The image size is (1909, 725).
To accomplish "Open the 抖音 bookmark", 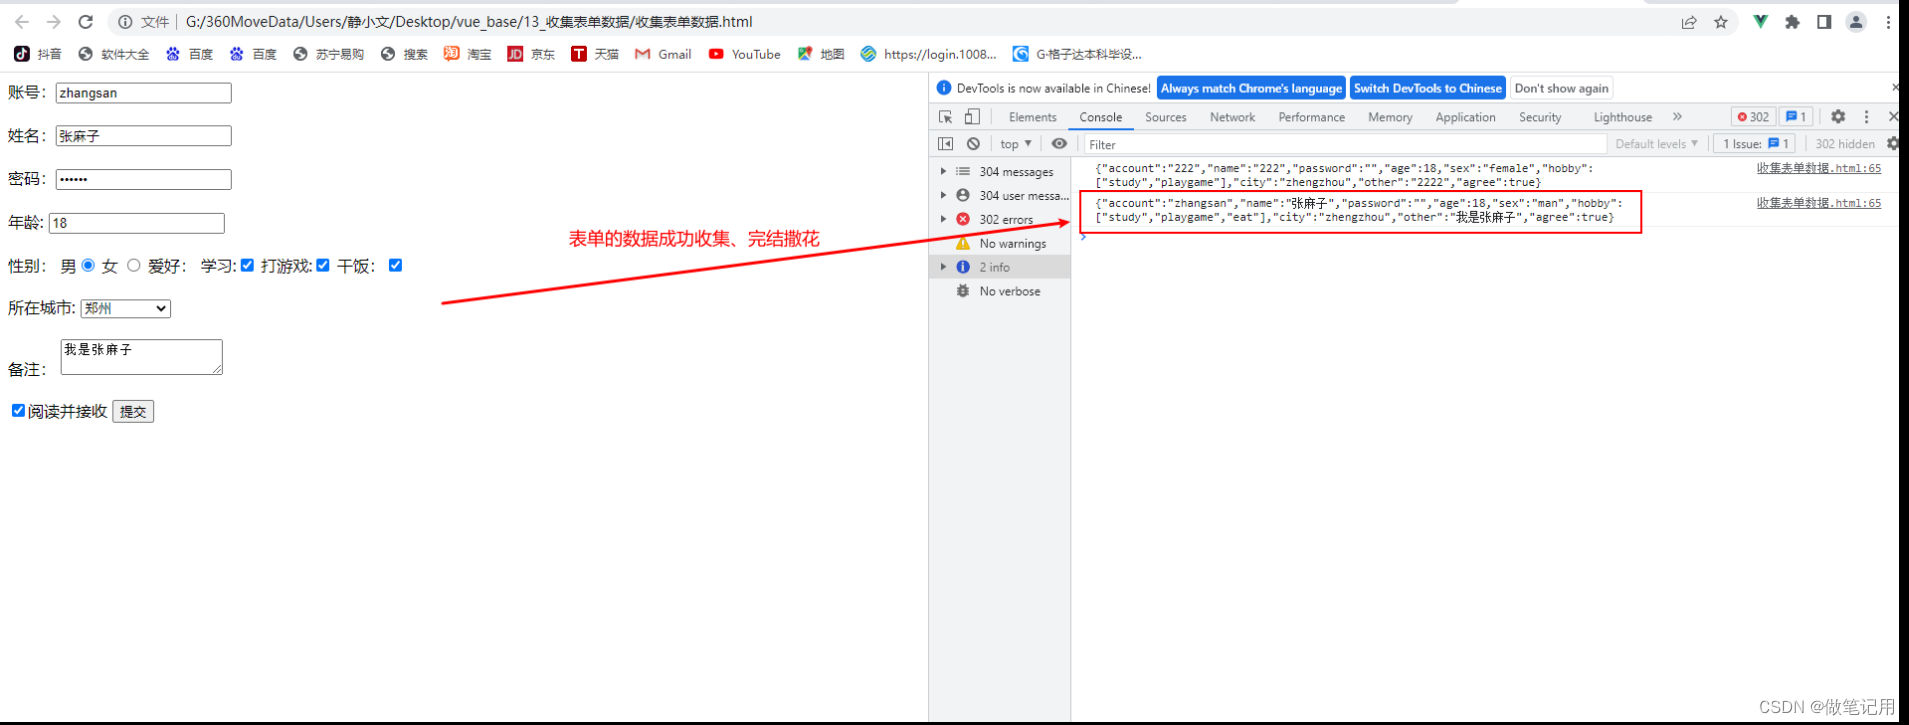I will click(x=38, y=54).
